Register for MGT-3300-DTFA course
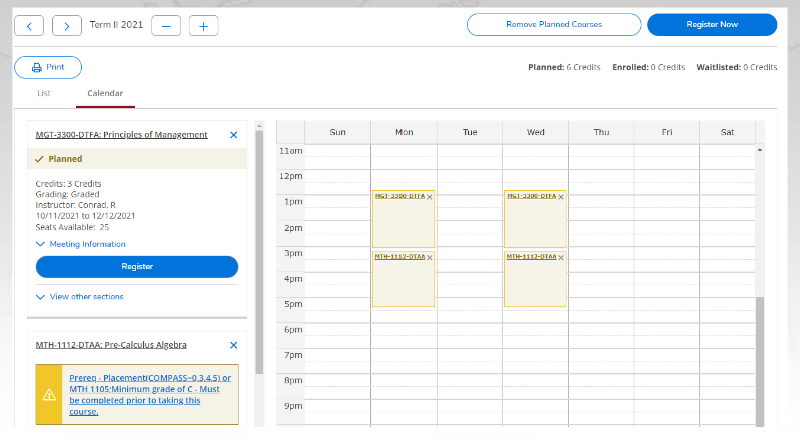Image resolution: width=800 pixels, height=444 pixels. point(137,266)
